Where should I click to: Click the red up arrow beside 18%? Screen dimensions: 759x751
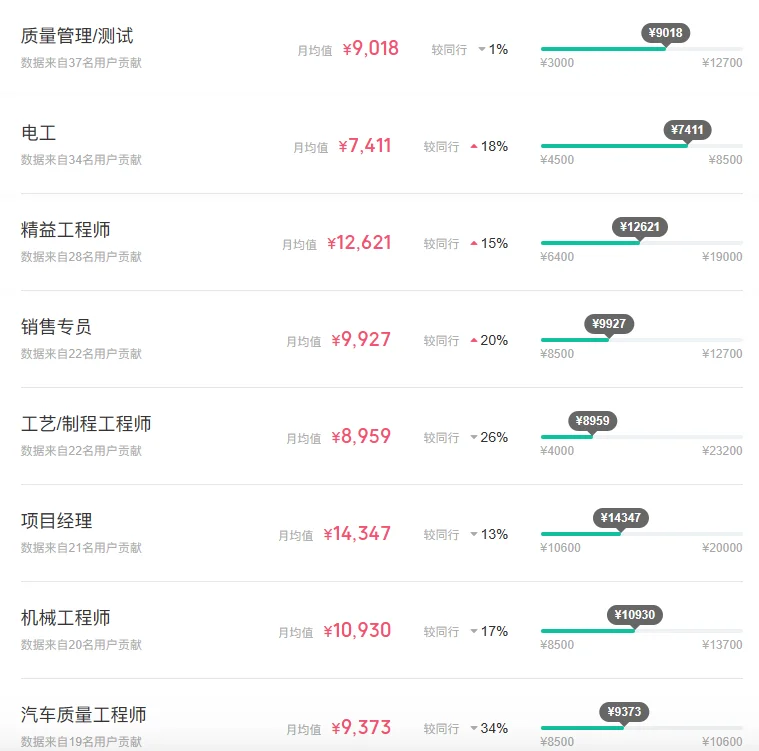[x=474, y=146]
